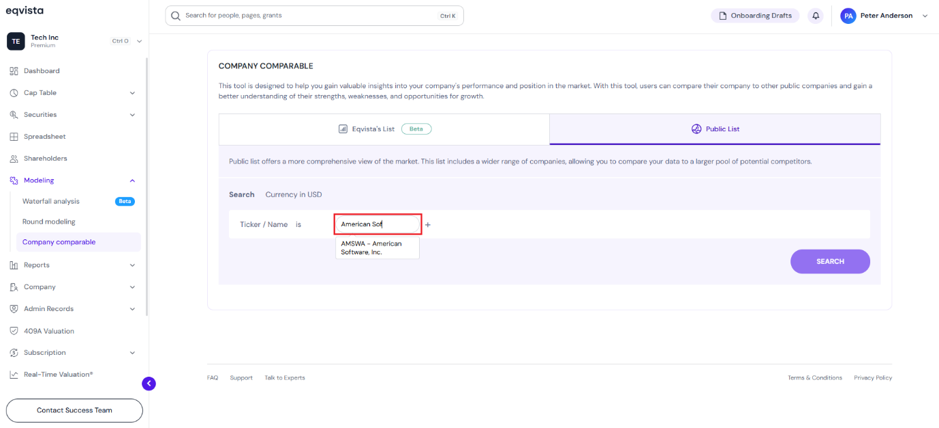Open Terms & Conditions link
The image size is (939, 428).
(x=814, y=378)
